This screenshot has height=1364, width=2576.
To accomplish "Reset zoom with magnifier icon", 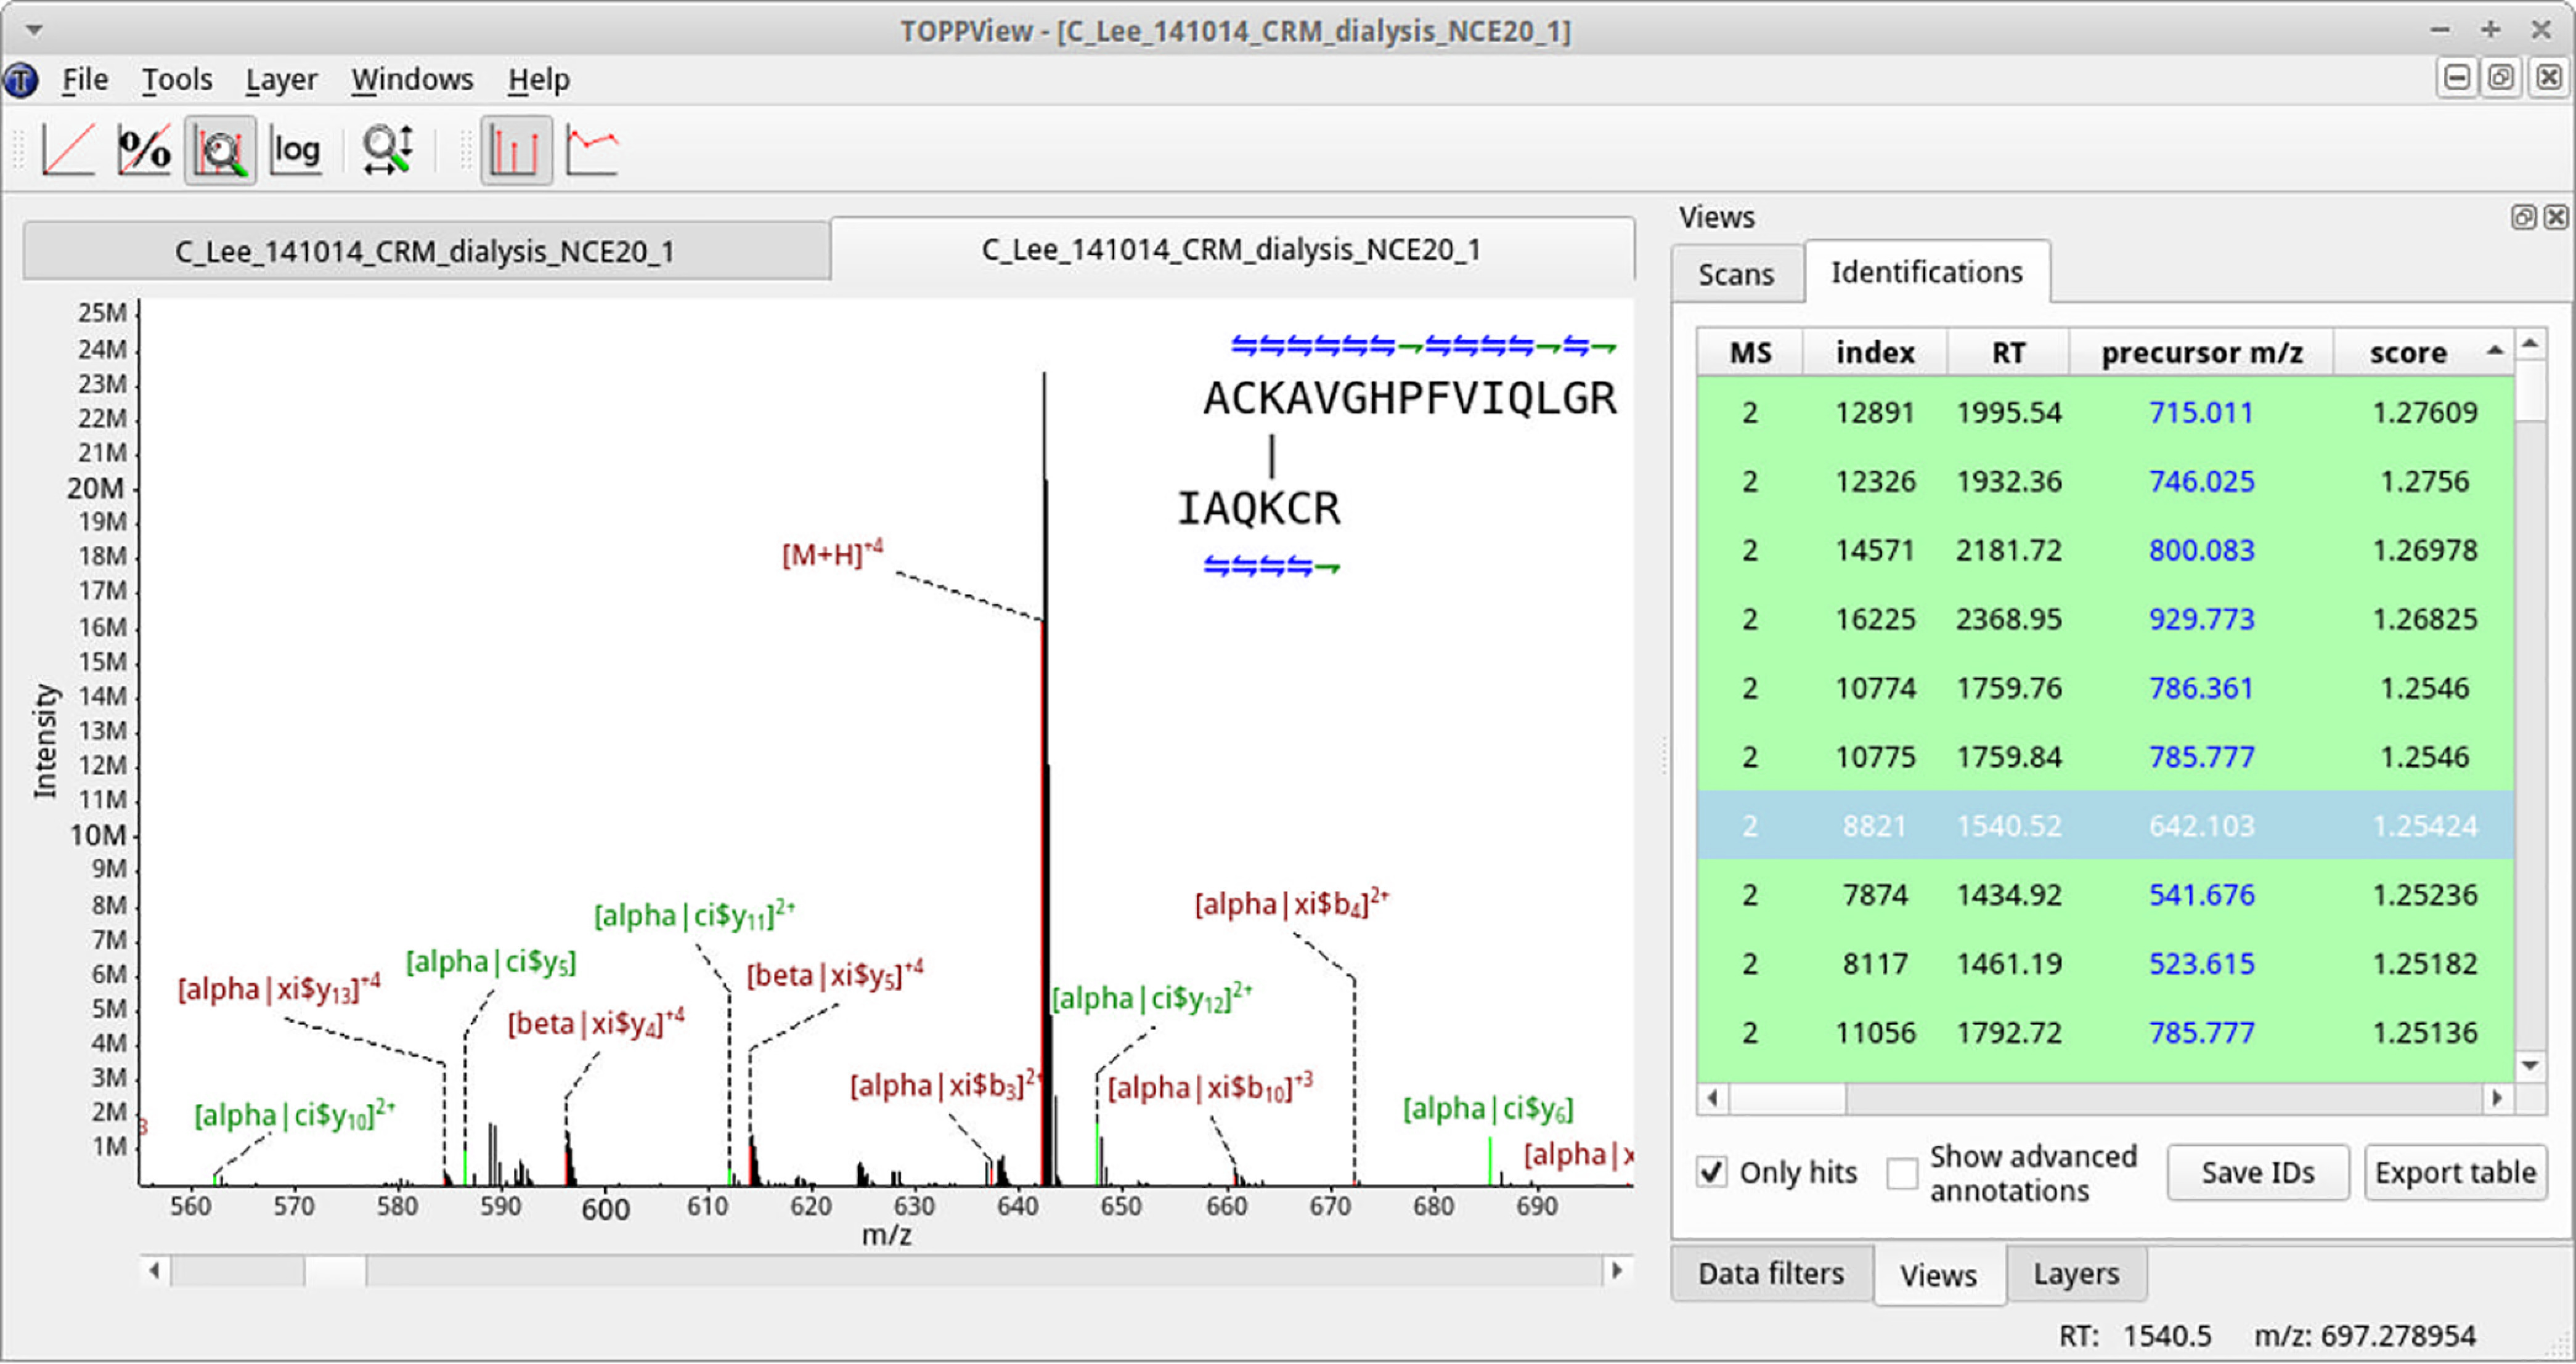I will (x=388, y=150).
